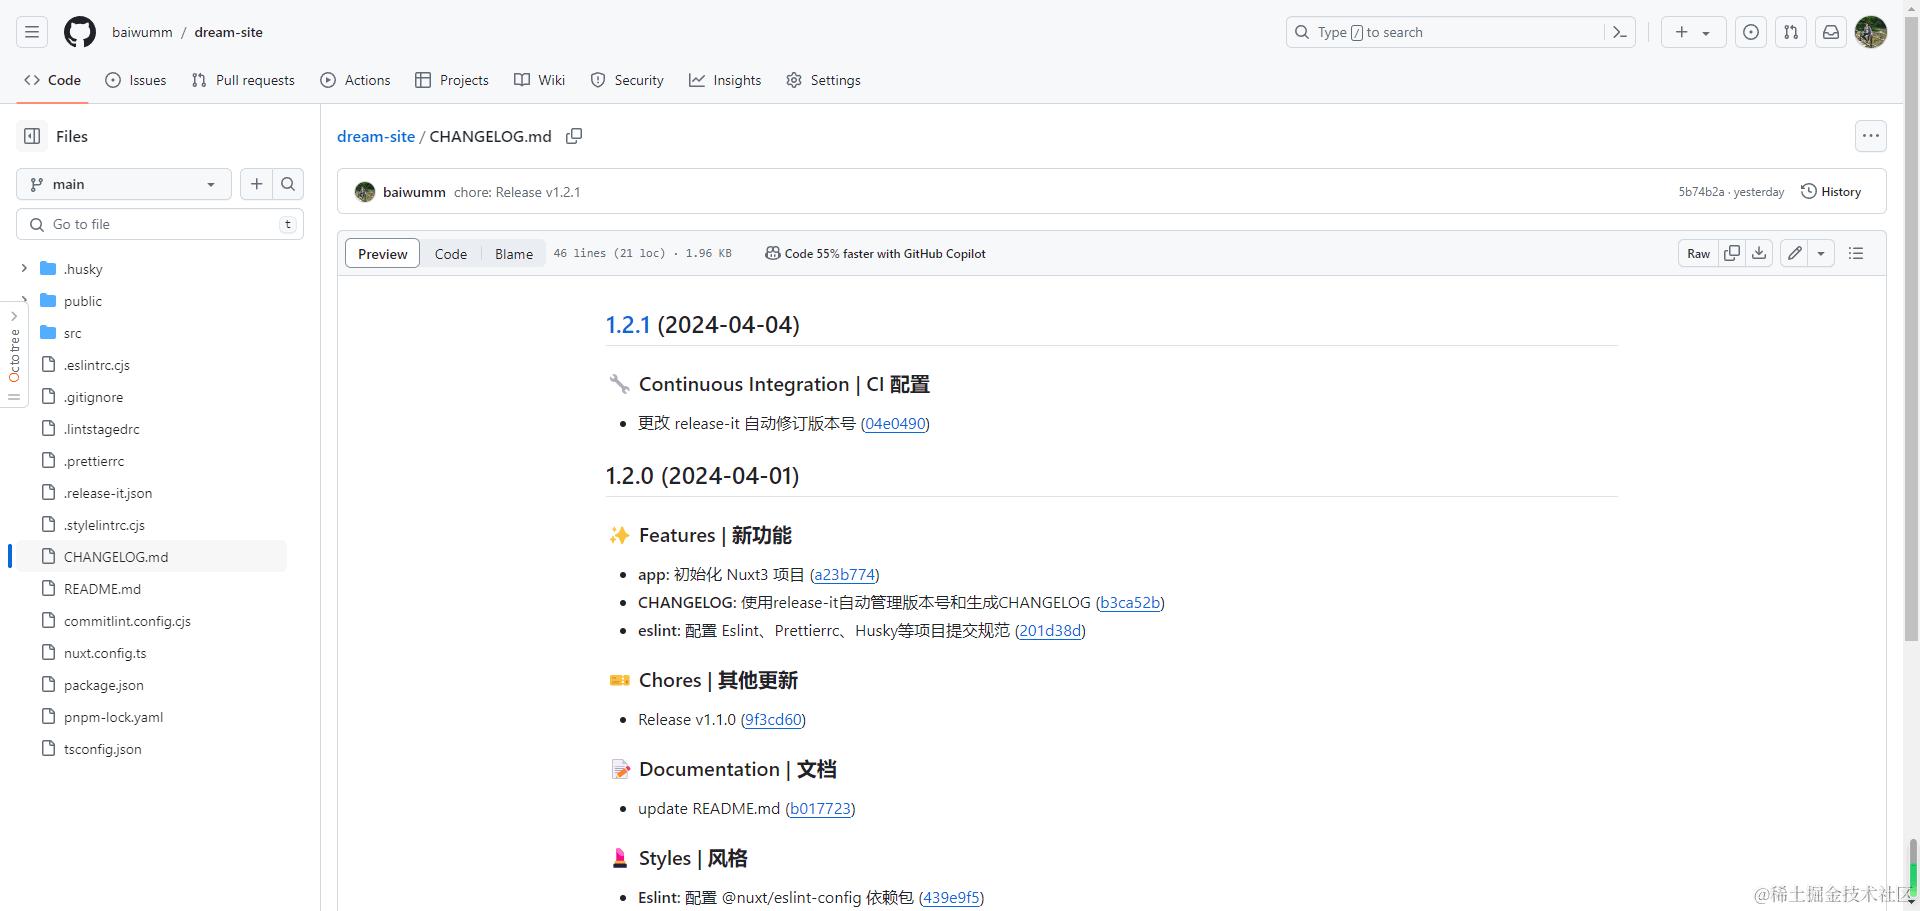Screen dimensions: 1920x911
Task: Open the main branch selector
Action: click(x=124, y=184)
